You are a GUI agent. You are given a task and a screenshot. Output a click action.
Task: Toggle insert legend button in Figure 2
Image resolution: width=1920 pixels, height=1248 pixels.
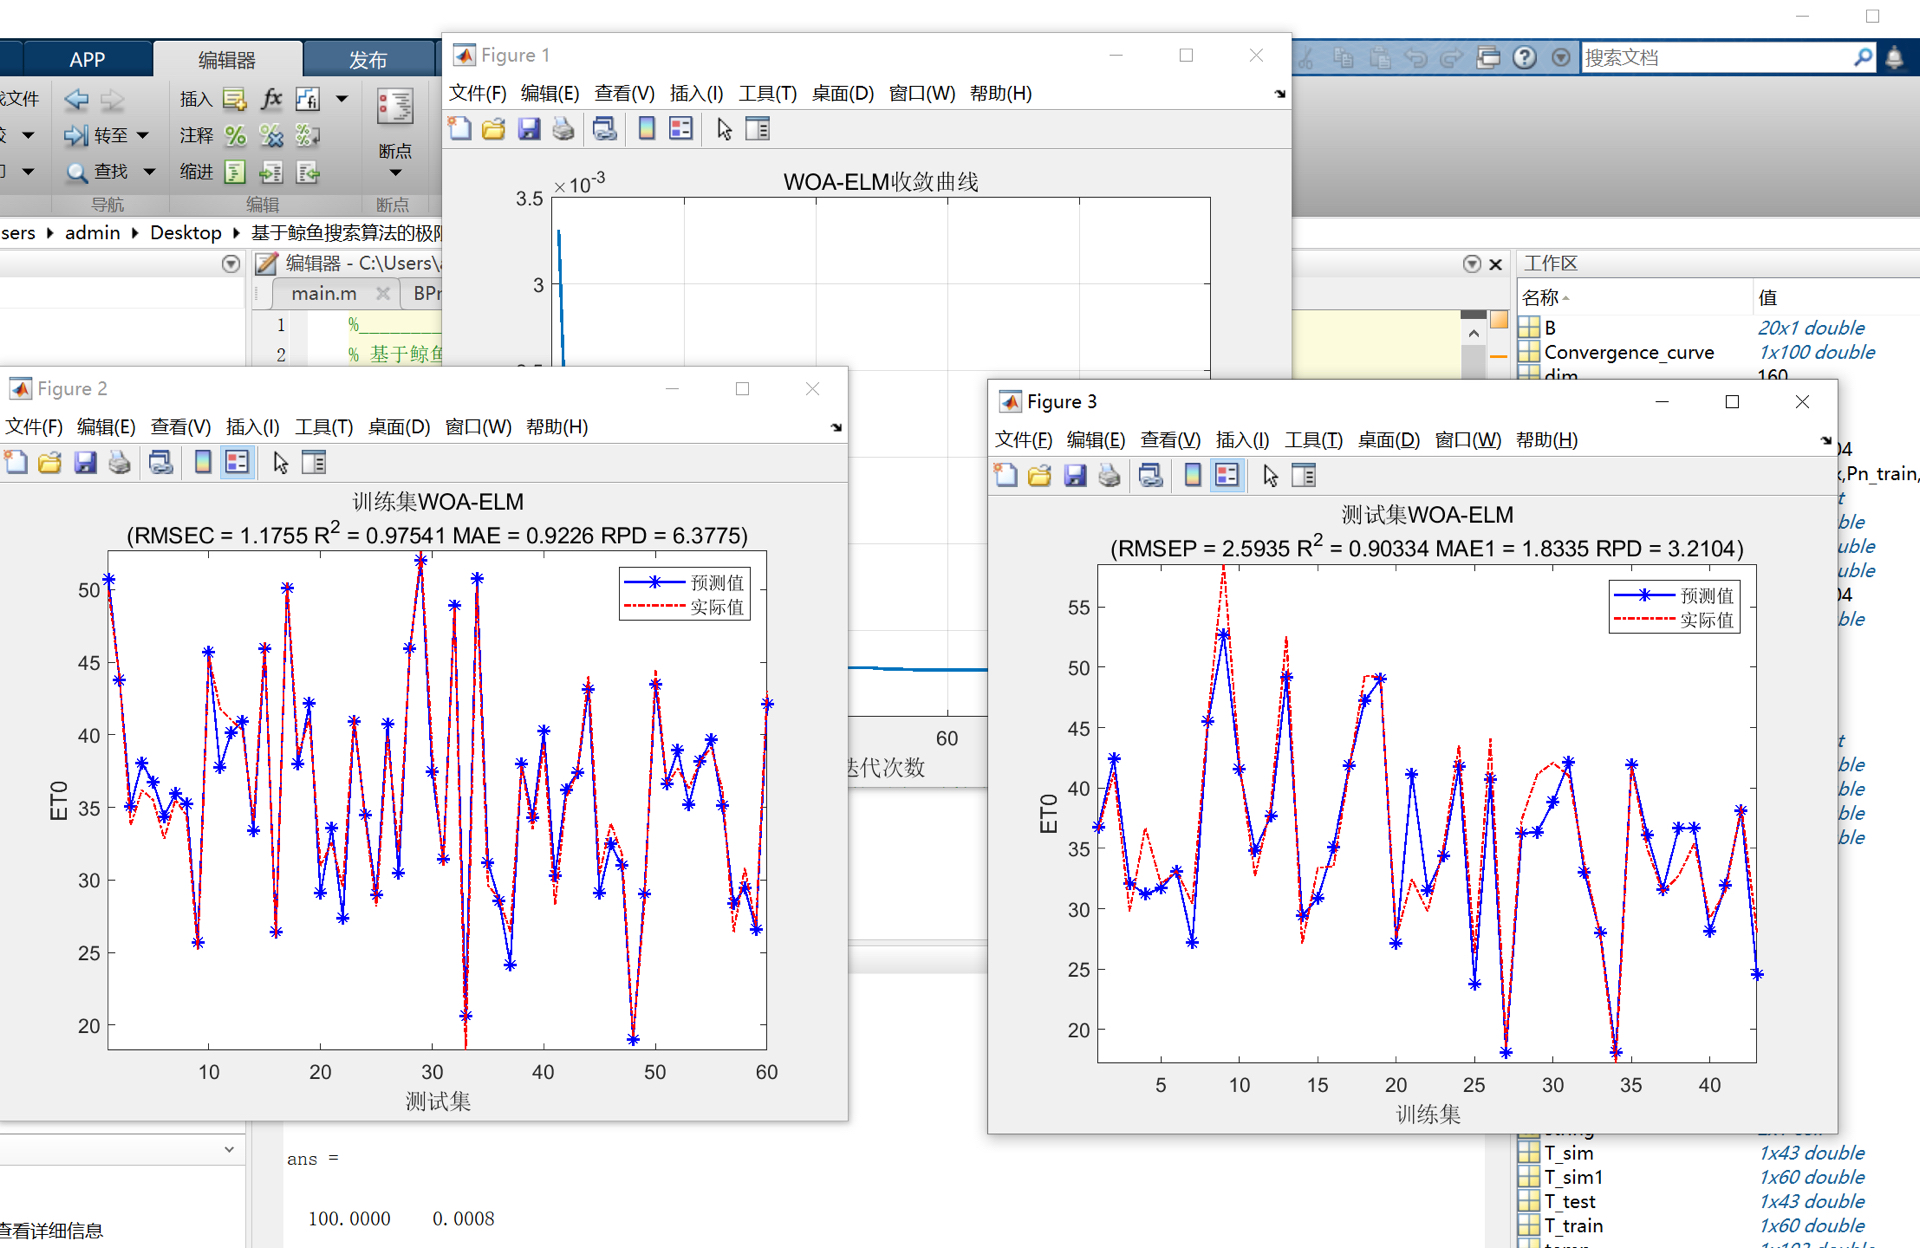point(237,463)
